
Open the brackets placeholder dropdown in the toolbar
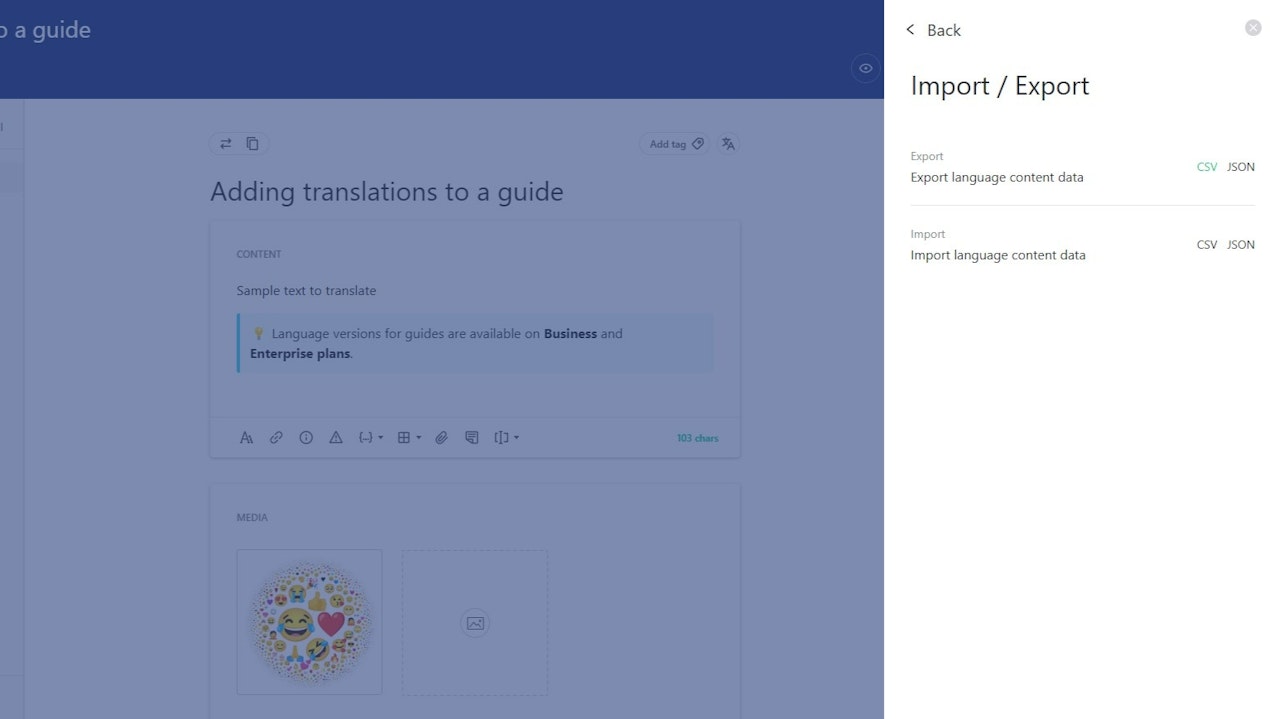pyautogui.click(x=507, y=437)
